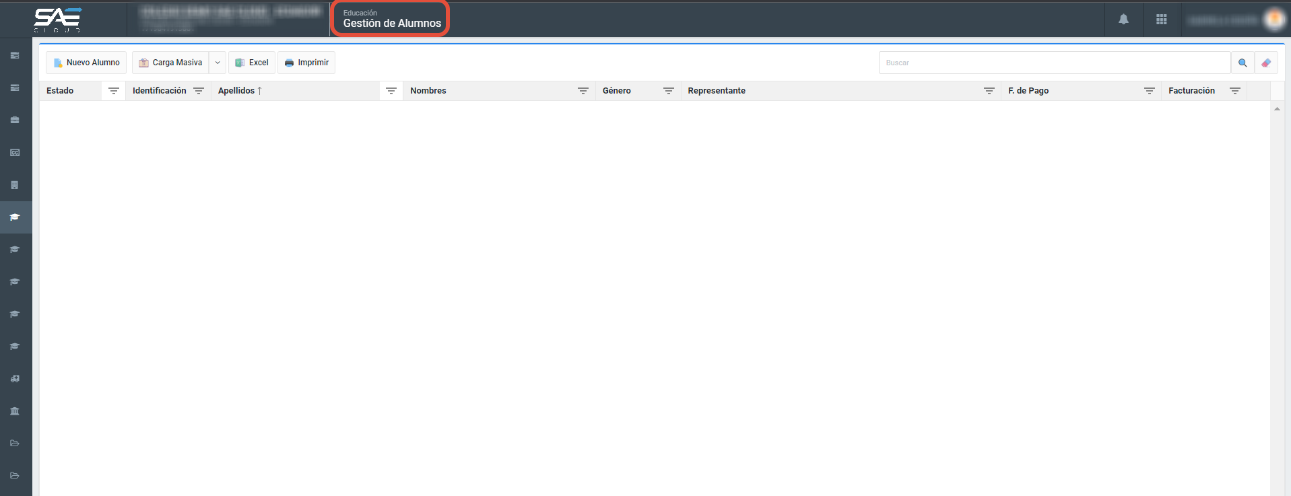Click the Carga Masiva button
1291x496 pixels.
[170, 63]
